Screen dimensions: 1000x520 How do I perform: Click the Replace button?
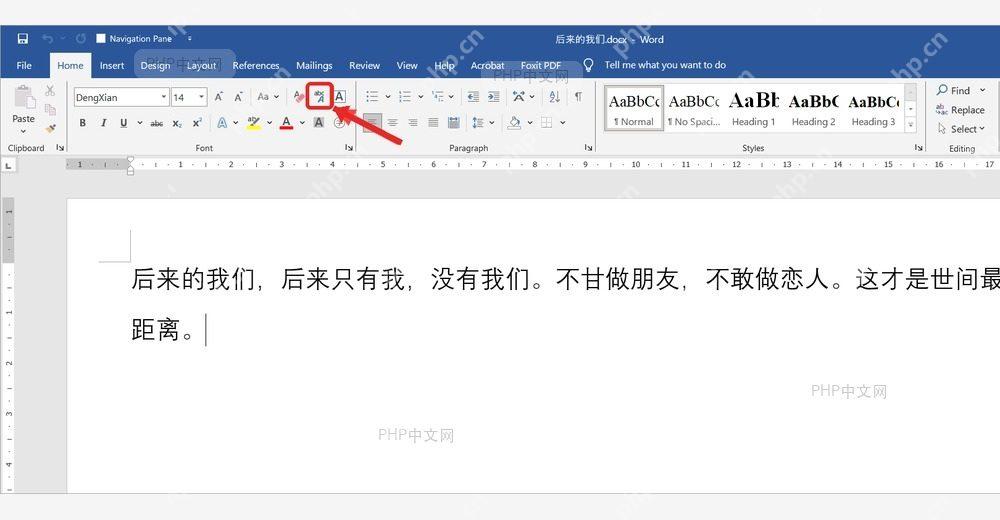coord(960,110)
